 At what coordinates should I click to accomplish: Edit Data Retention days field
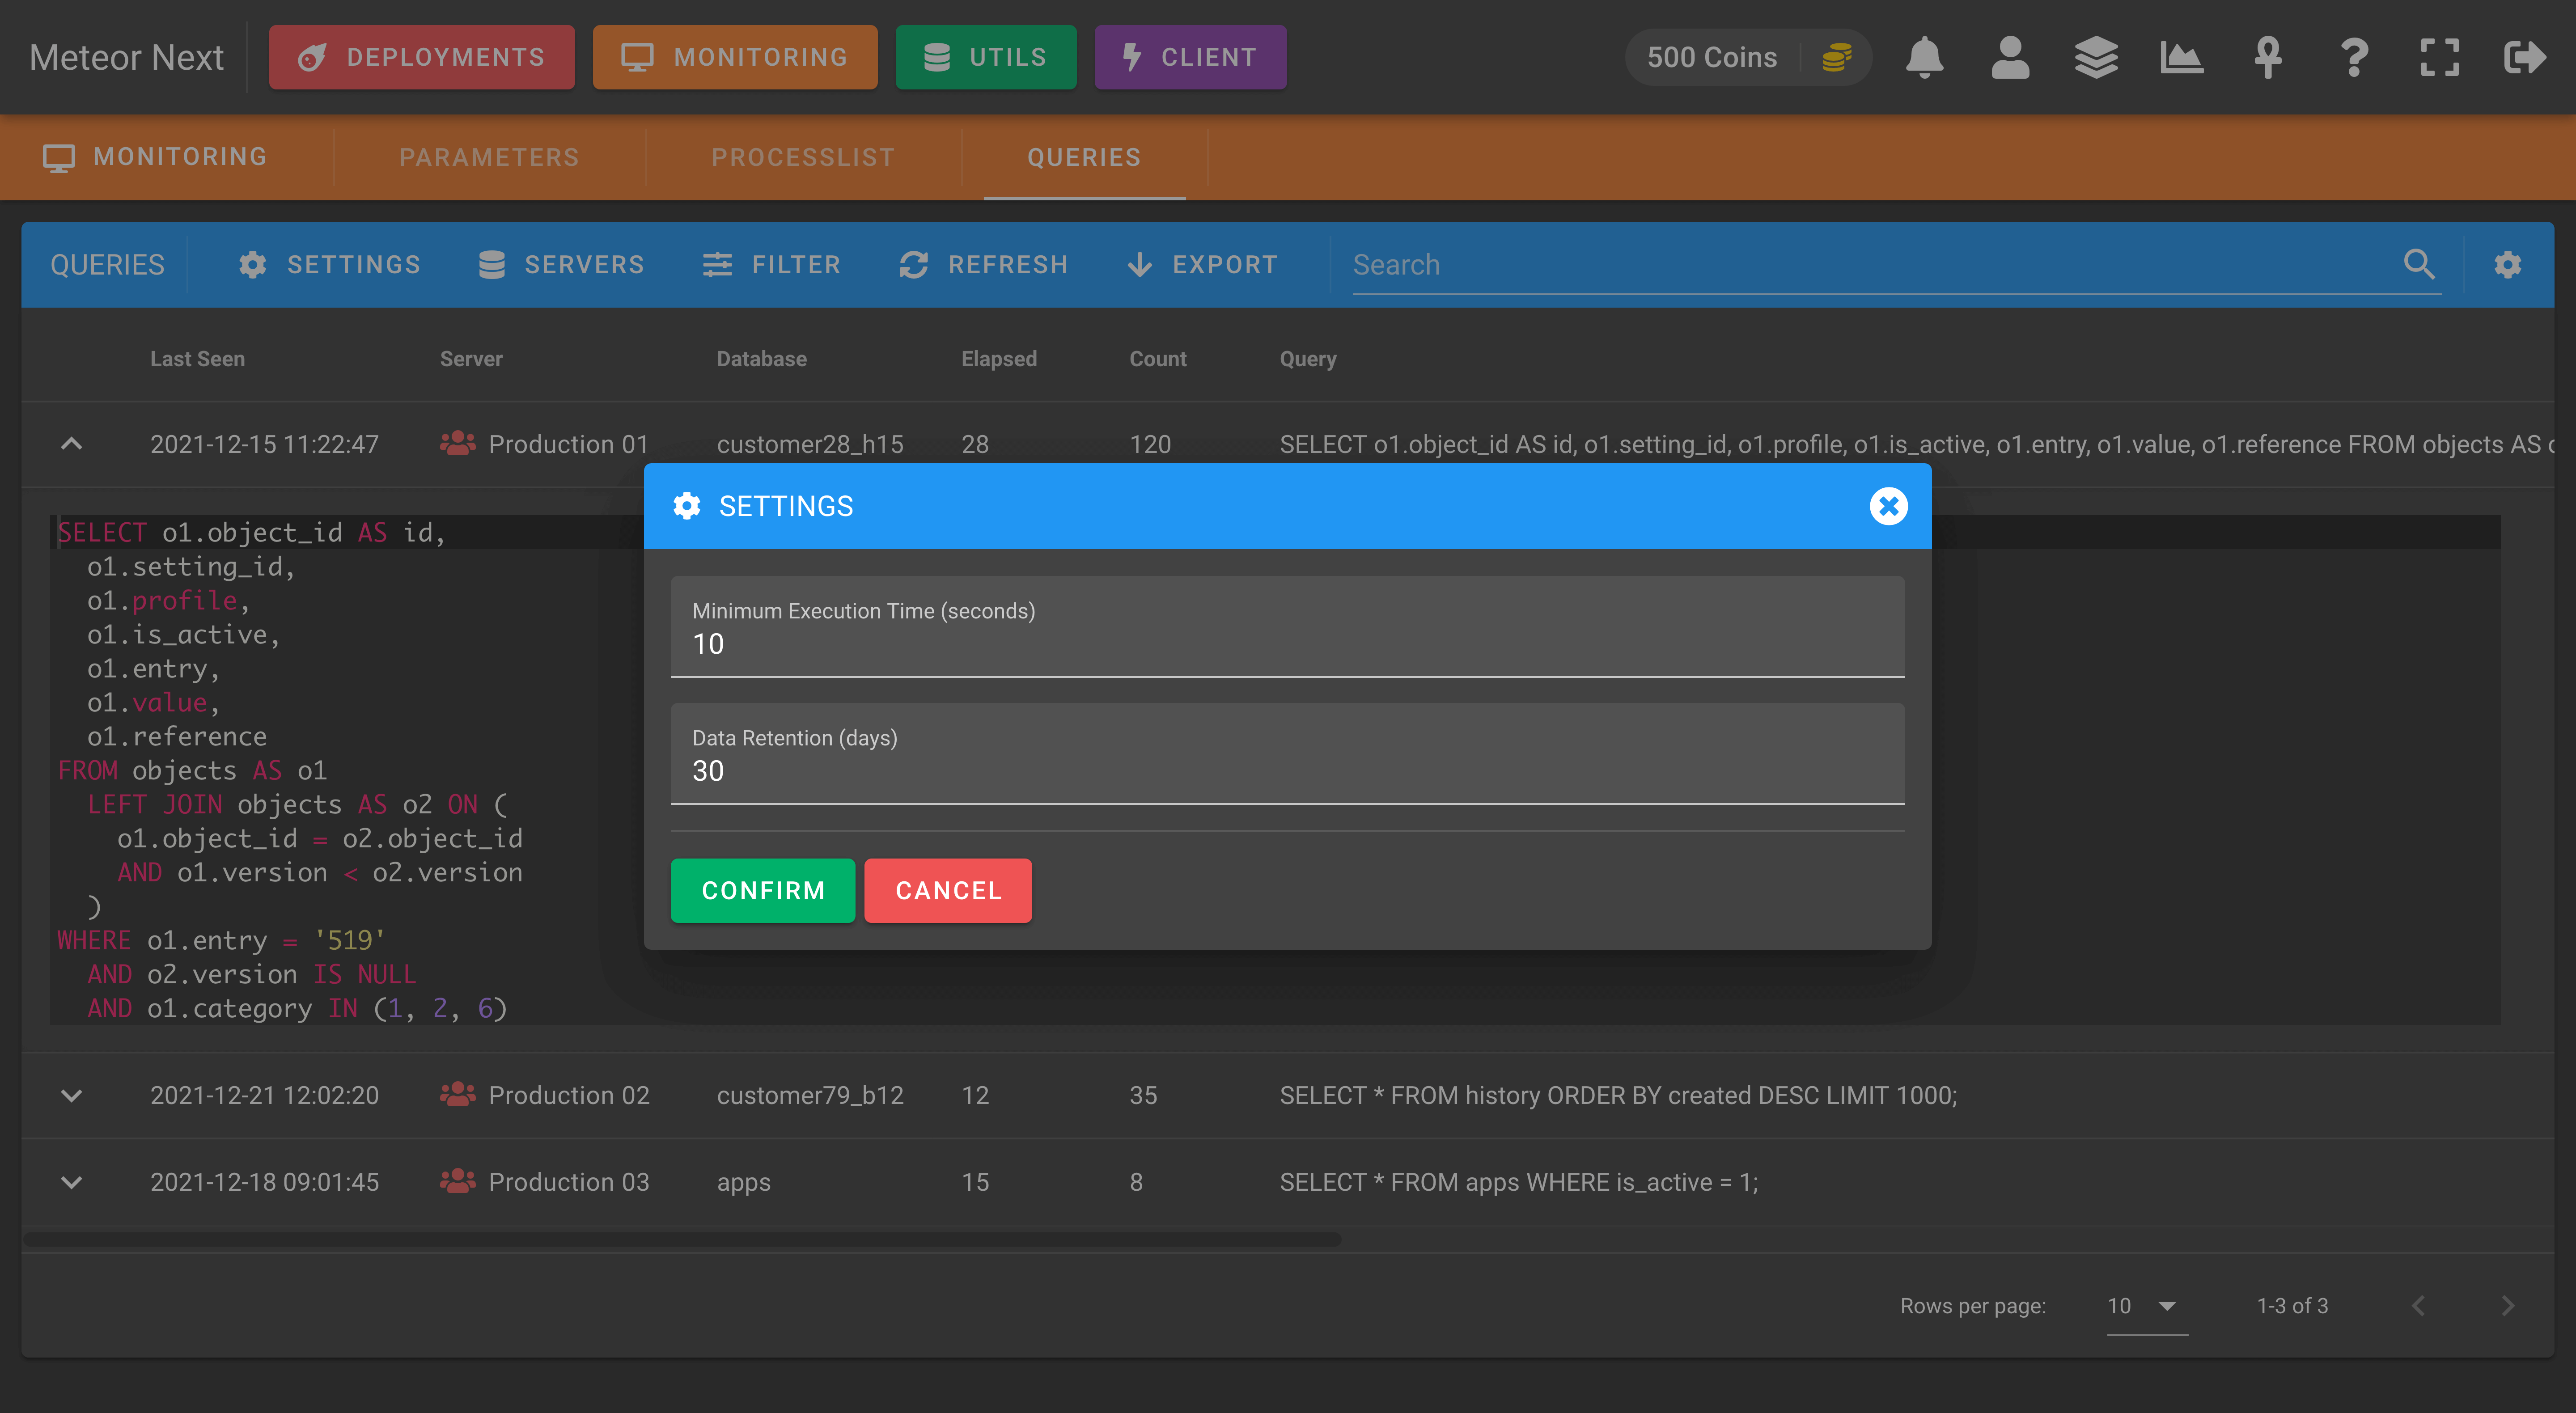pos(1287,754)
